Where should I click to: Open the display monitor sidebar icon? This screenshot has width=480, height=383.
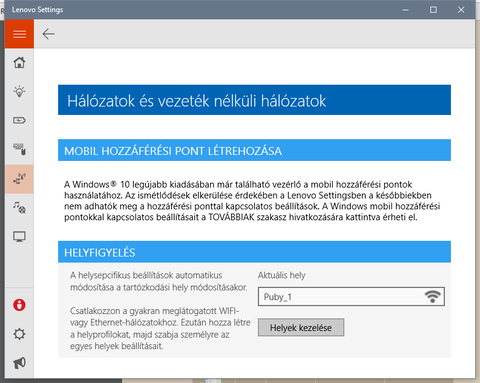point(19,236)
